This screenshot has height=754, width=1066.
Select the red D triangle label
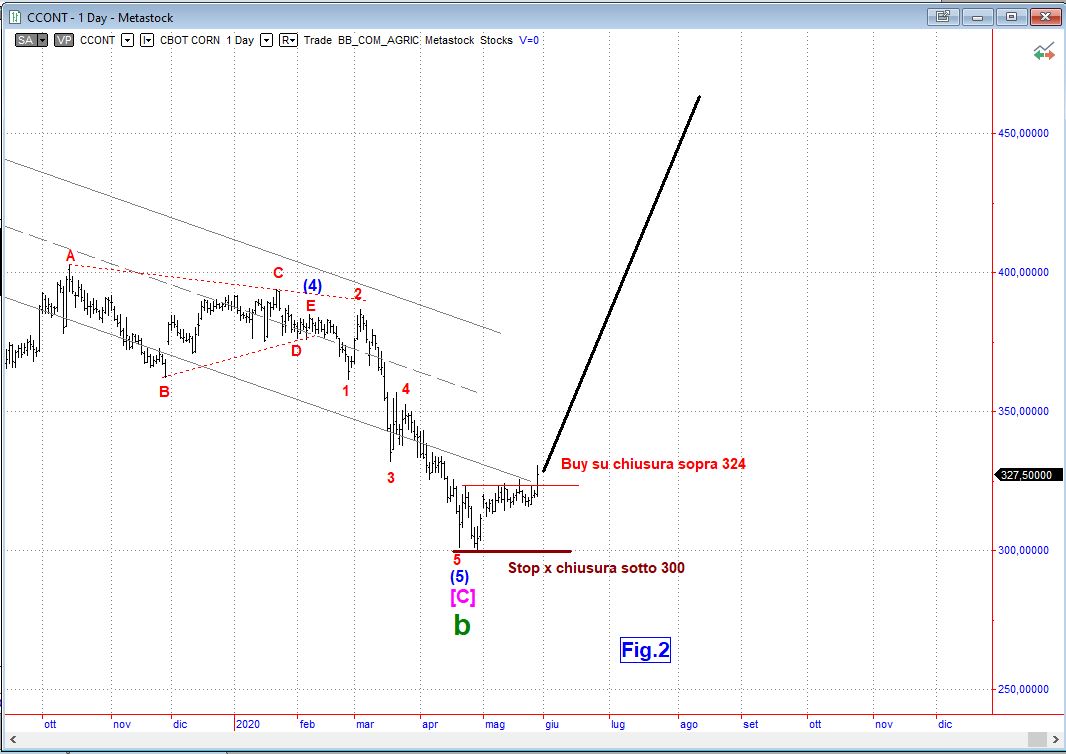[296, 351]
